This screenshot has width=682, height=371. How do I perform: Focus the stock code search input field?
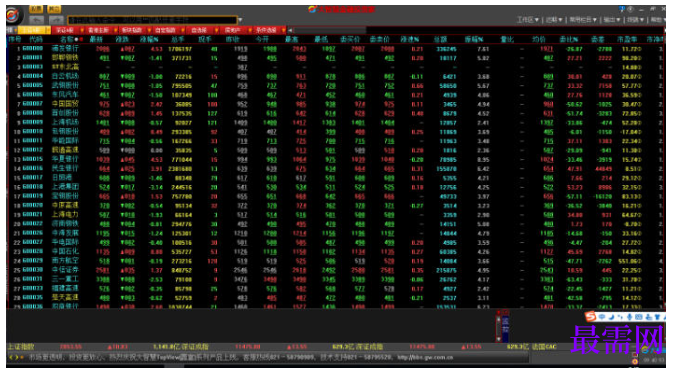click(x=152, y=20)
